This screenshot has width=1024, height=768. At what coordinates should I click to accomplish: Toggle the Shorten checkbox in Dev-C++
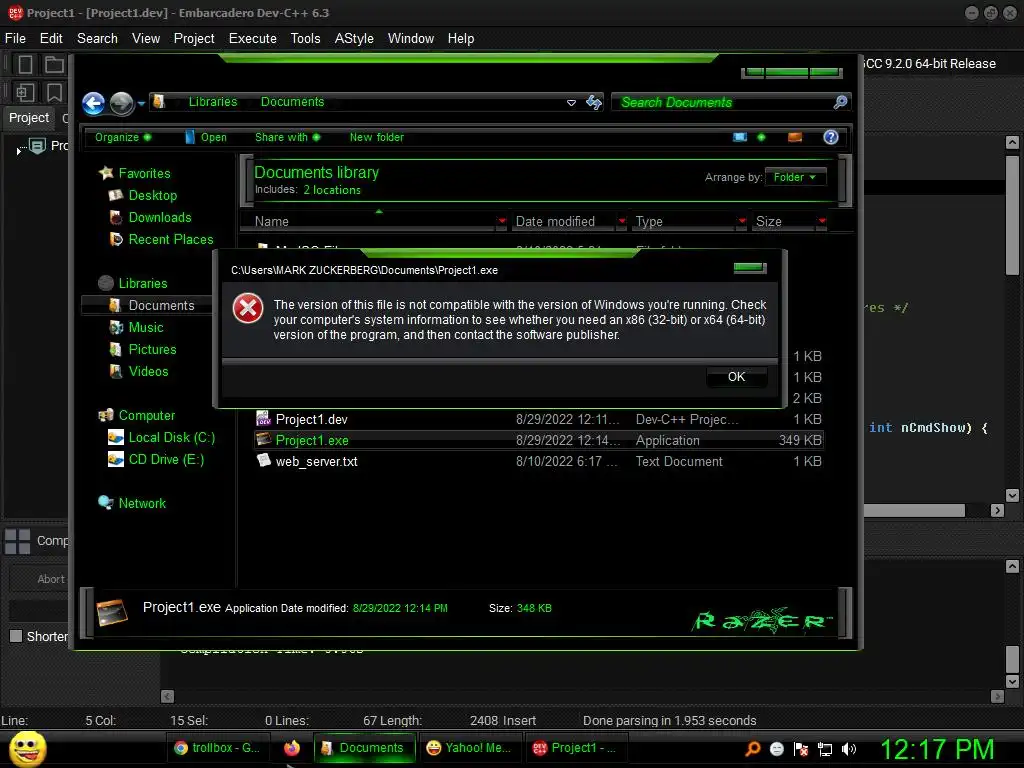point(16,636)
